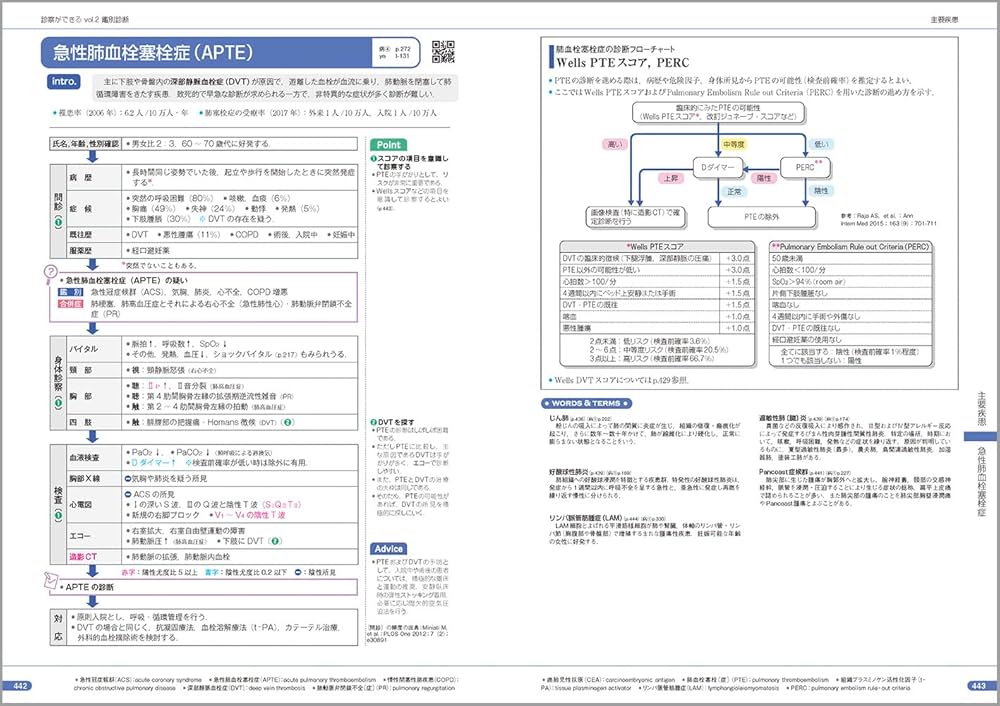The image size is (1000, 706).
Task: Toggle the 陽性 label on the PERC arrow
Action: pos(761,177)
